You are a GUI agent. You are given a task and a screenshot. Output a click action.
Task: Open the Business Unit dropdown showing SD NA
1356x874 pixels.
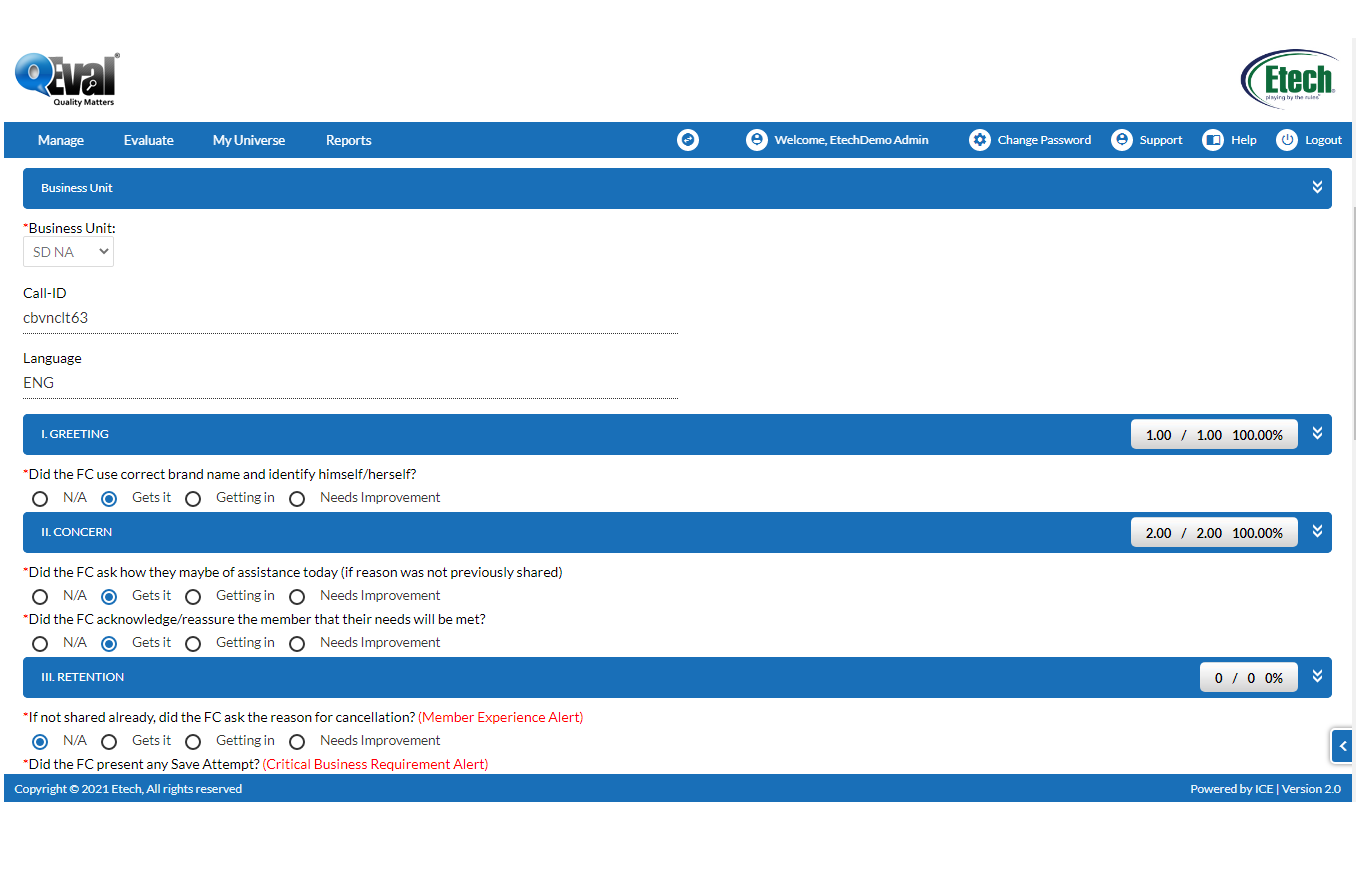[68, 252]
